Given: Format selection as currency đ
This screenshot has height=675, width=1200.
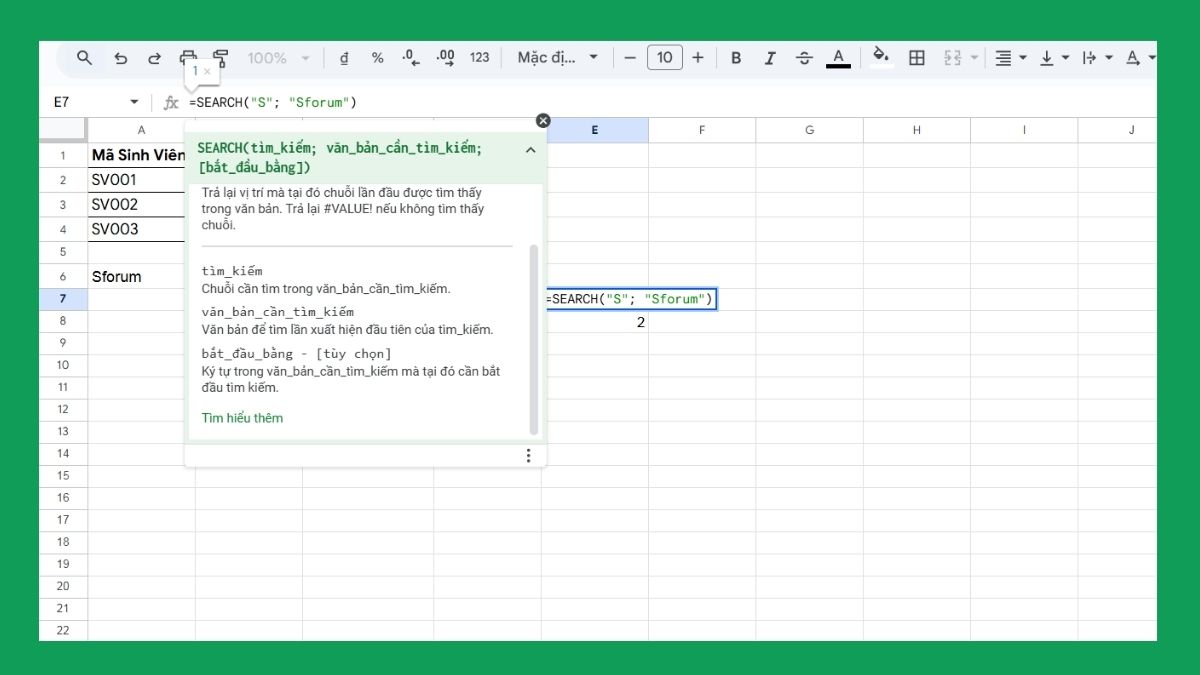Looking at the screenshot, I should [x=343, y=57].
